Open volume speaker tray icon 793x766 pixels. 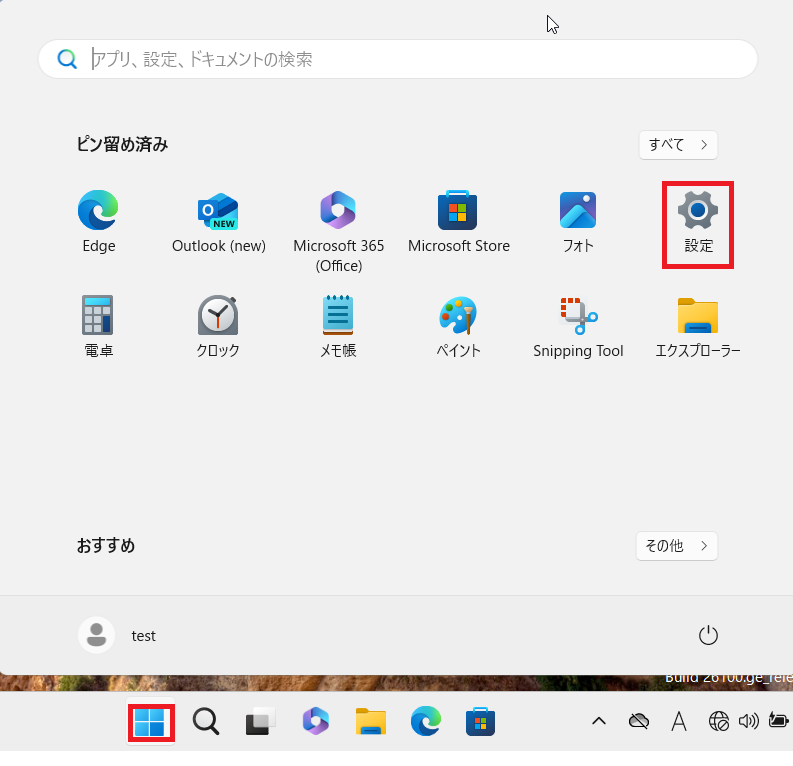(748, 721)
